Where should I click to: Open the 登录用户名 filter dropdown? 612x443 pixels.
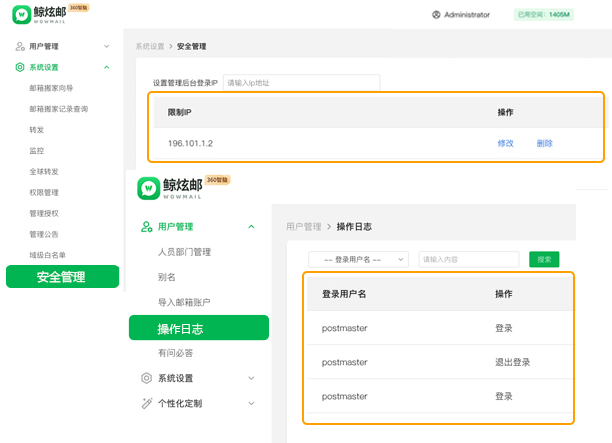(x=358, y=259)
